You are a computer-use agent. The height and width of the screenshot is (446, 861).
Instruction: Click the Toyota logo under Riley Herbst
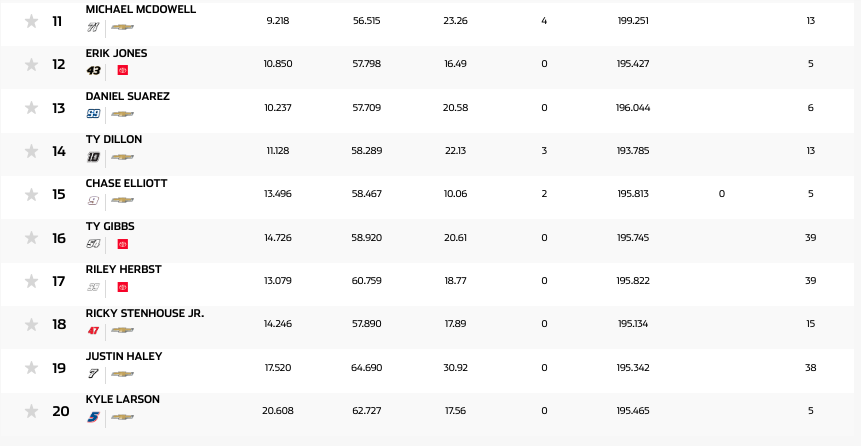pyautogui.click(x=123, y=287)
